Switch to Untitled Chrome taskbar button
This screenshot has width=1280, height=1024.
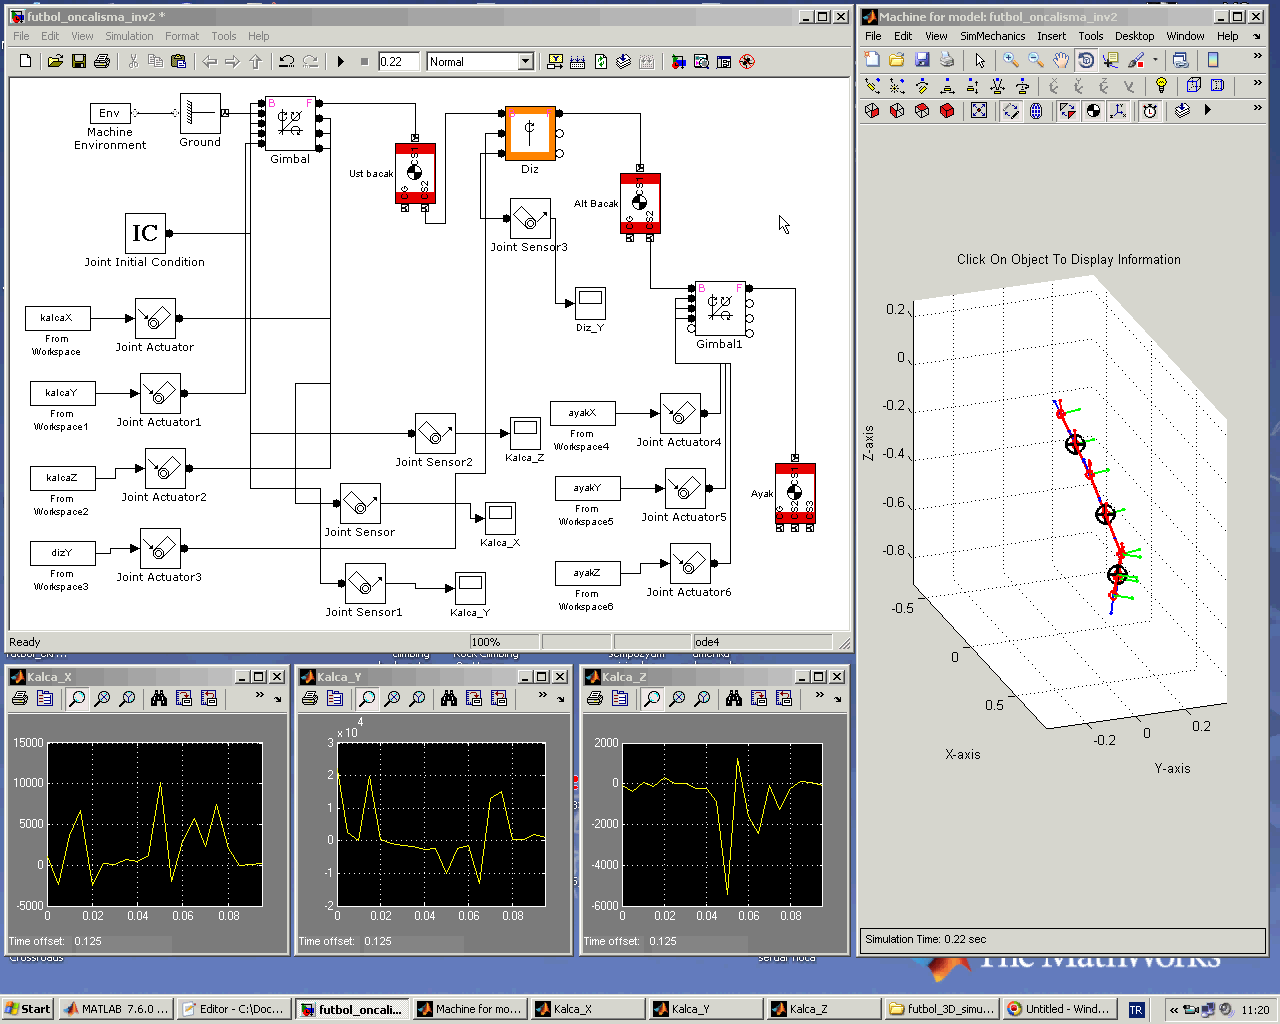pos(1060,1009)
